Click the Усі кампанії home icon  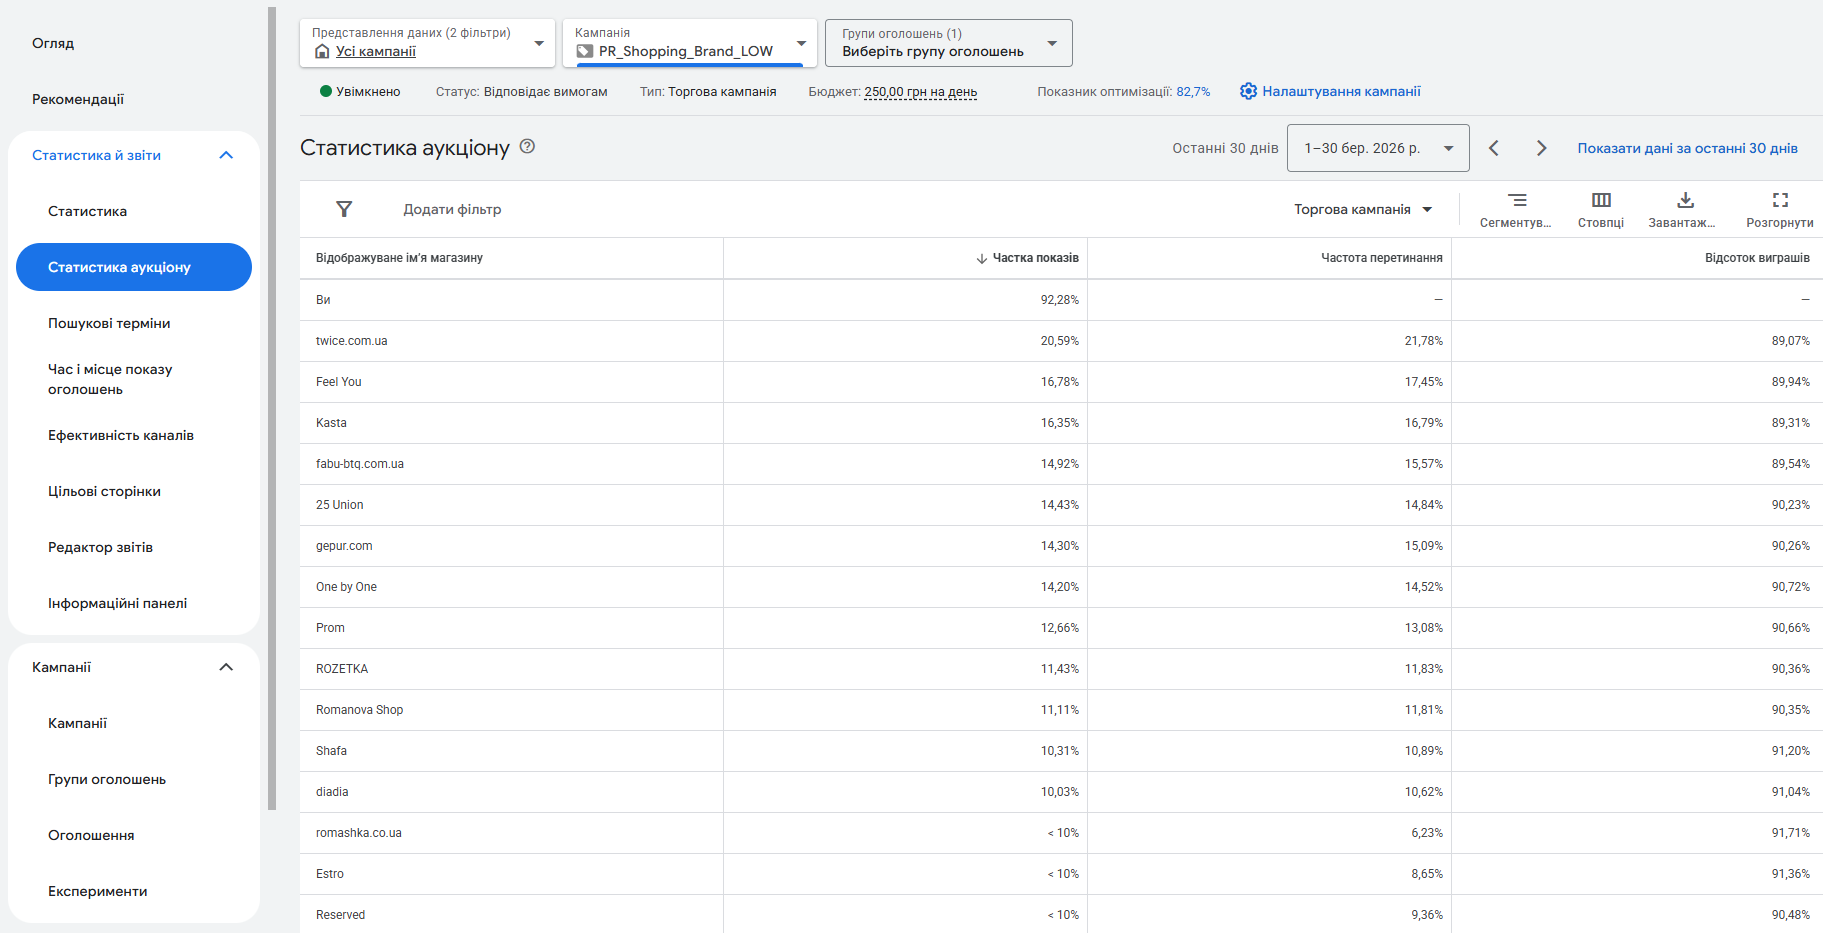pyautogui.click(x=322, y=51)
